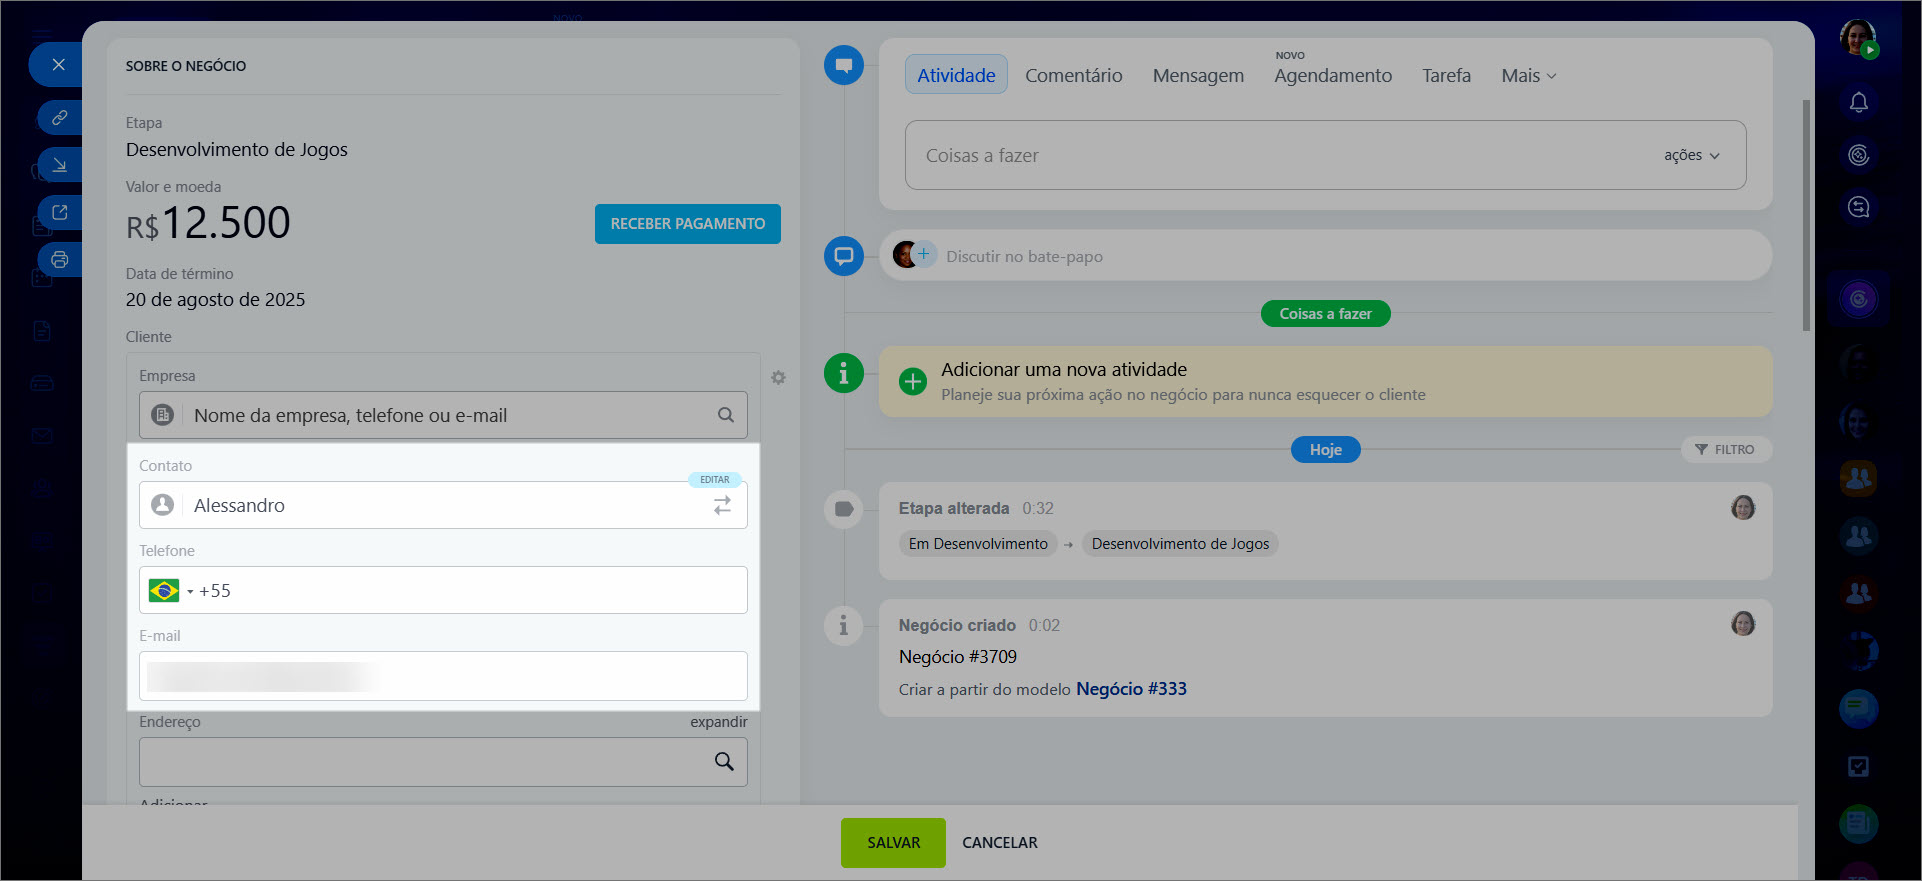Click the print icon in left panel
The width and height of the screenshot is (1922, 881).
pos(60,260)
